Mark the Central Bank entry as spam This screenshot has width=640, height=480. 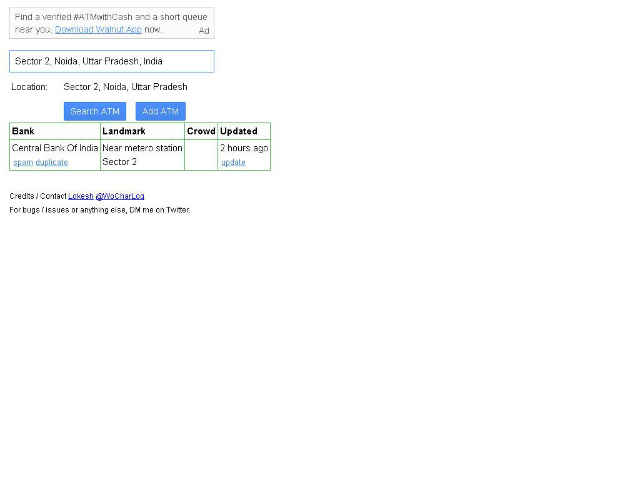[x=23, y=162]
